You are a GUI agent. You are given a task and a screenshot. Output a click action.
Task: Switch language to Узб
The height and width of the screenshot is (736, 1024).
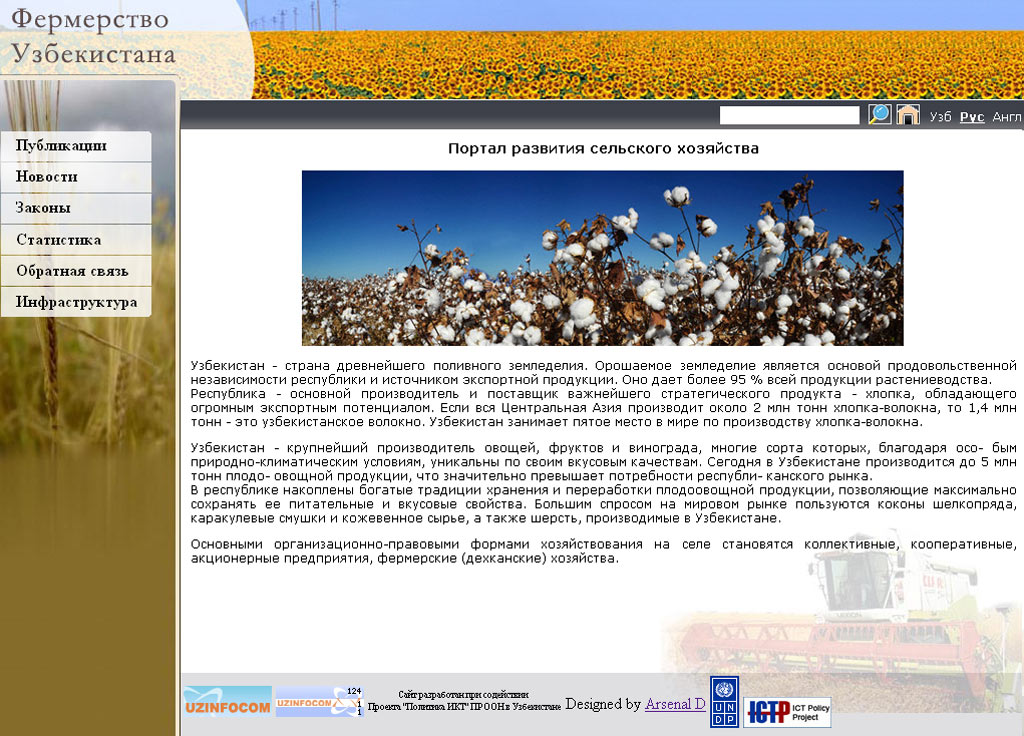pos(940,117)
